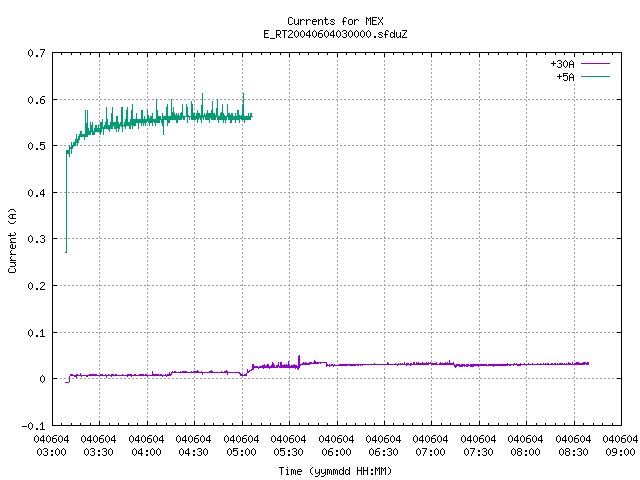The width and height of the screenshot is (640, 480).
Task: Click the x-axis label 'Time (yymmdd HH:MM)'
Action: point(335,471)
